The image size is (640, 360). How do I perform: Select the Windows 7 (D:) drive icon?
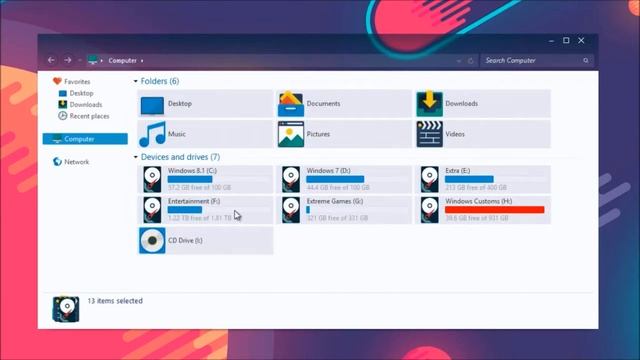[291, 179]
